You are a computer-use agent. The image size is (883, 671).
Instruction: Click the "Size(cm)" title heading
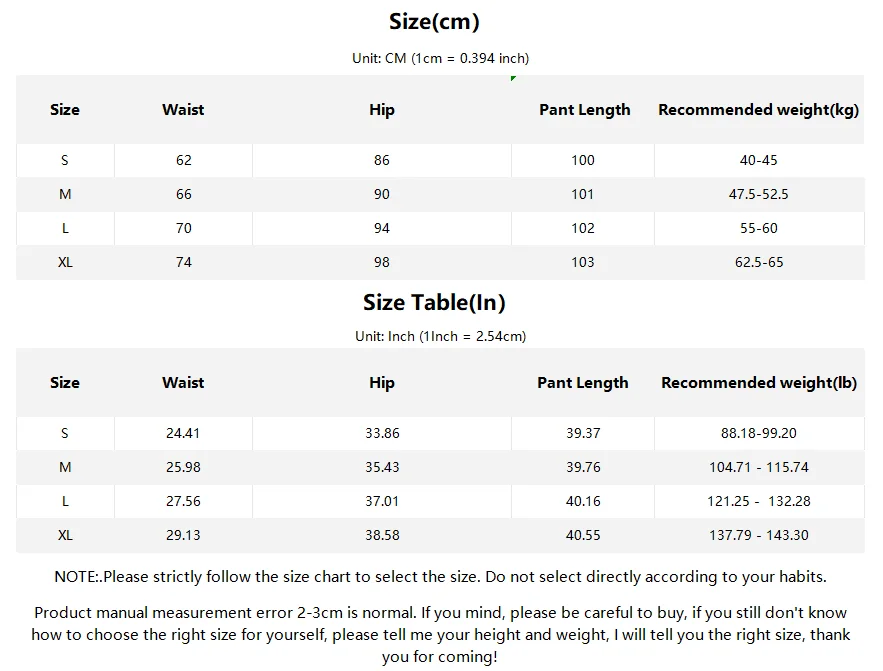pos(434,21)
